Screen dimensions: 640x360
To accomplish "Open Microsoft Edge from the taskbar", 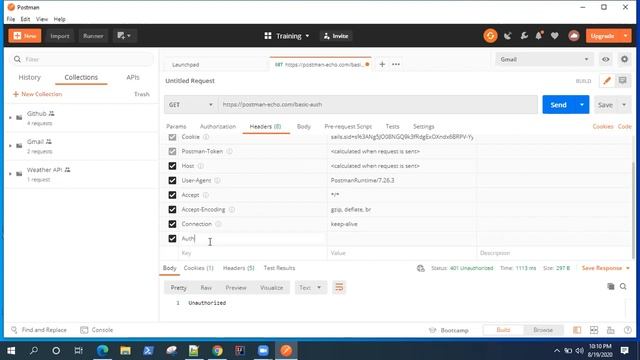I will 102,351.
